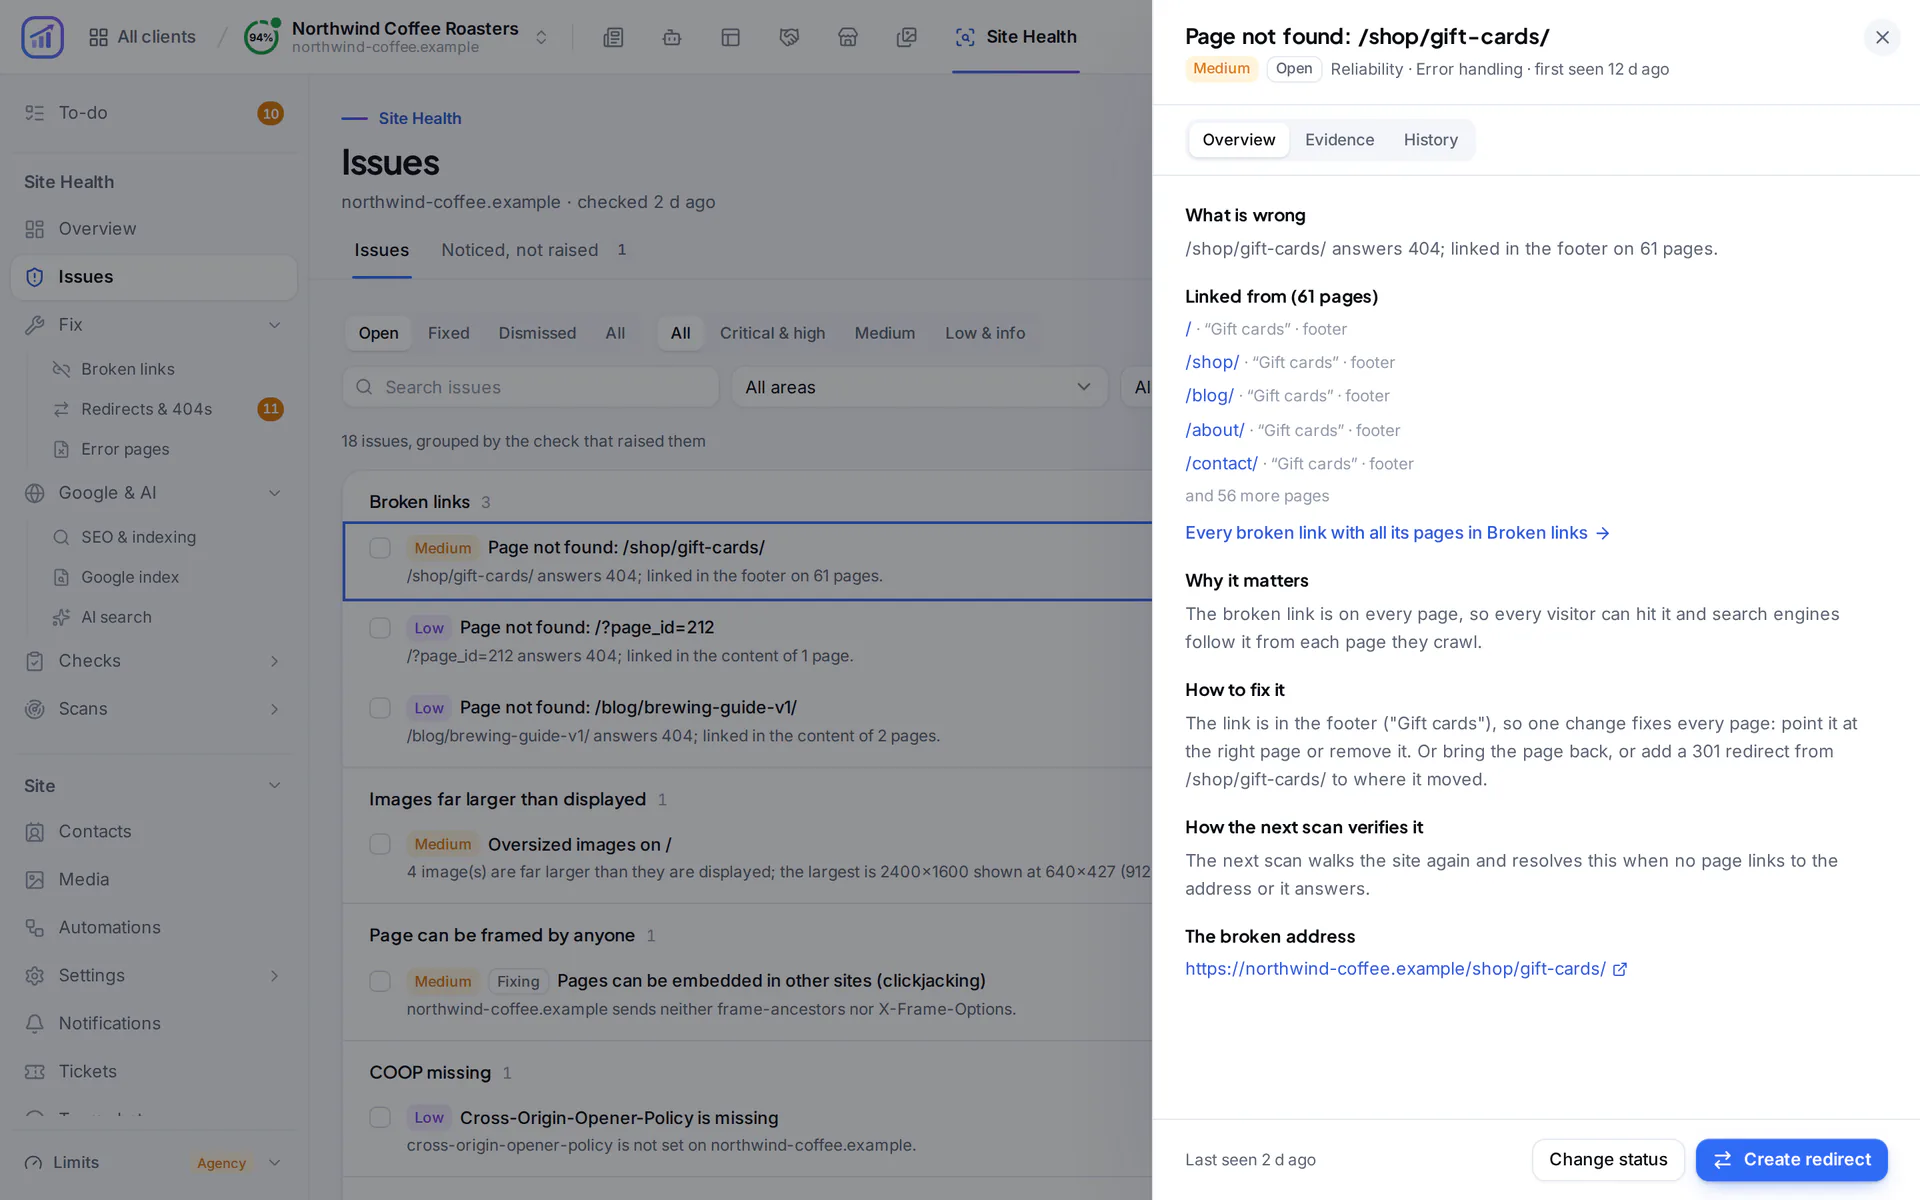Open the external link icon beside the broken address

(1620, 969)
